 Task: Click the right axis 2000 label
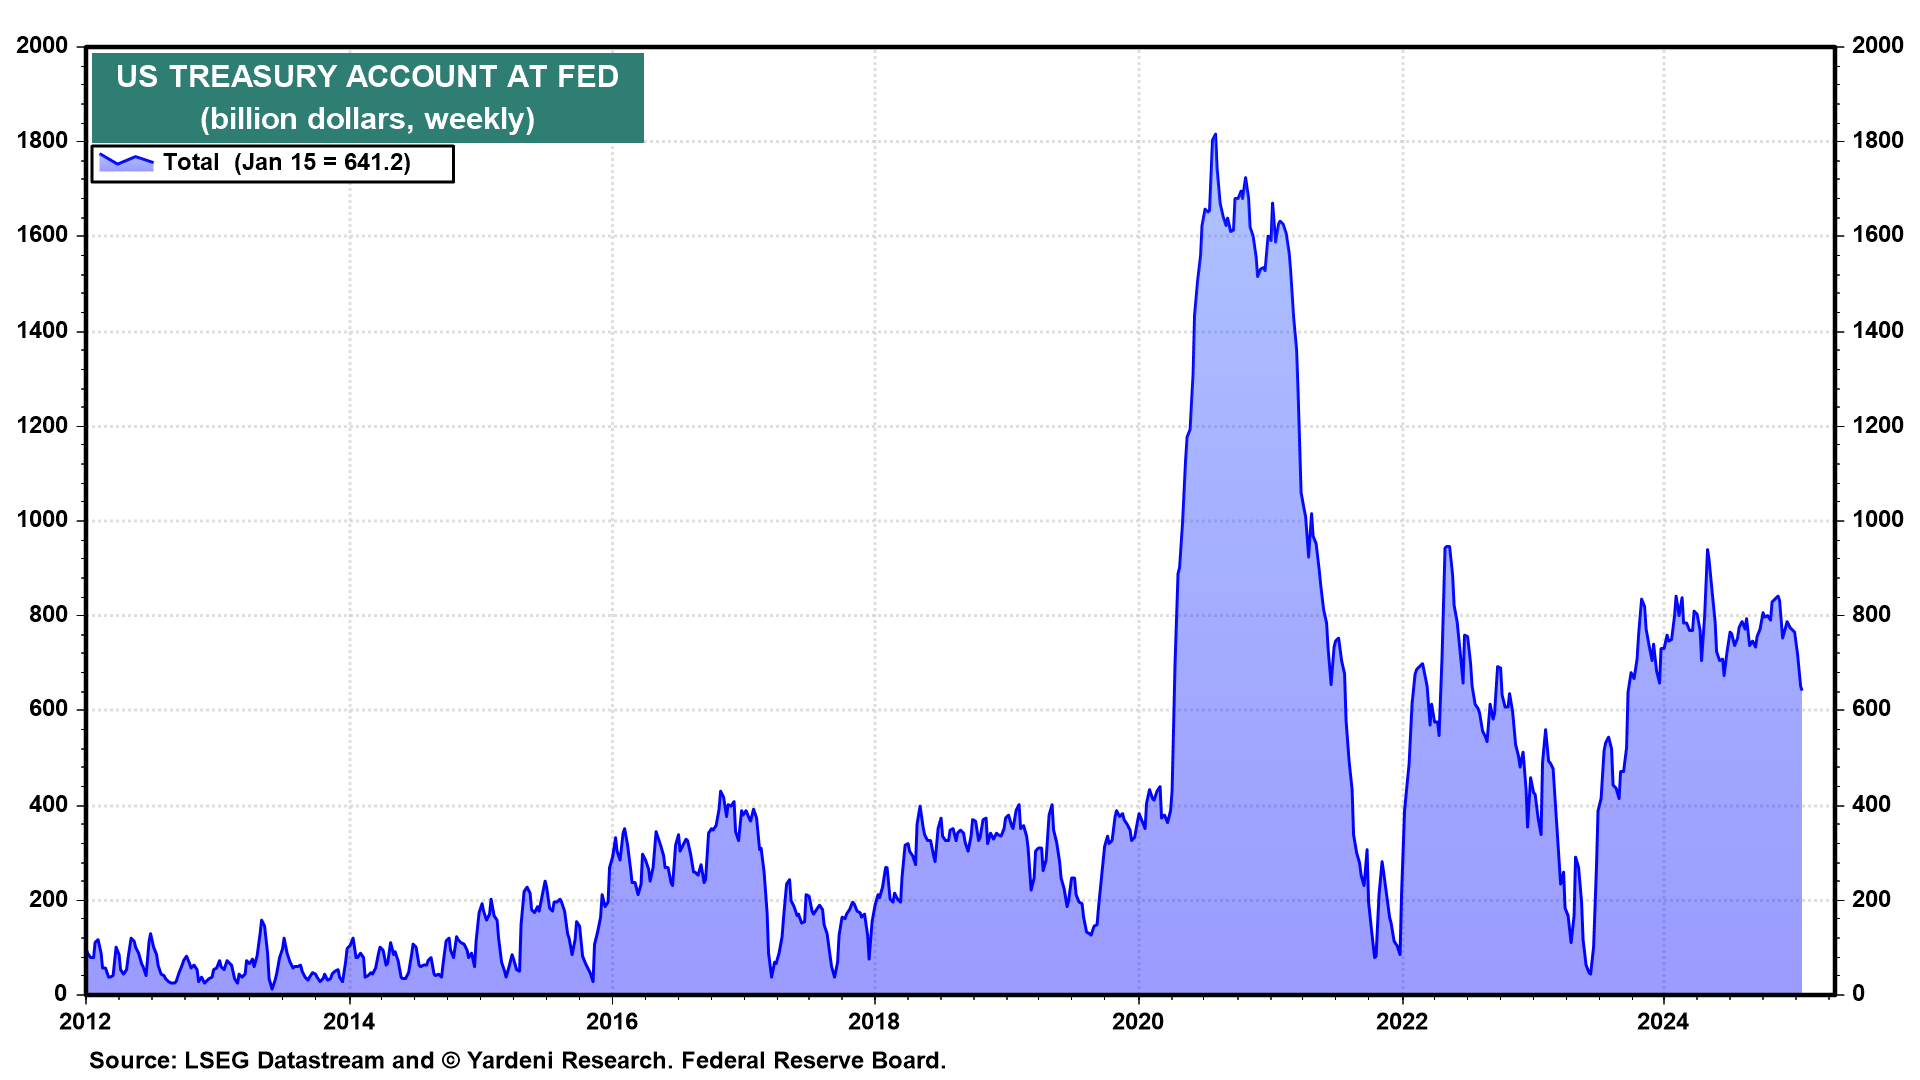point(1877,45)
